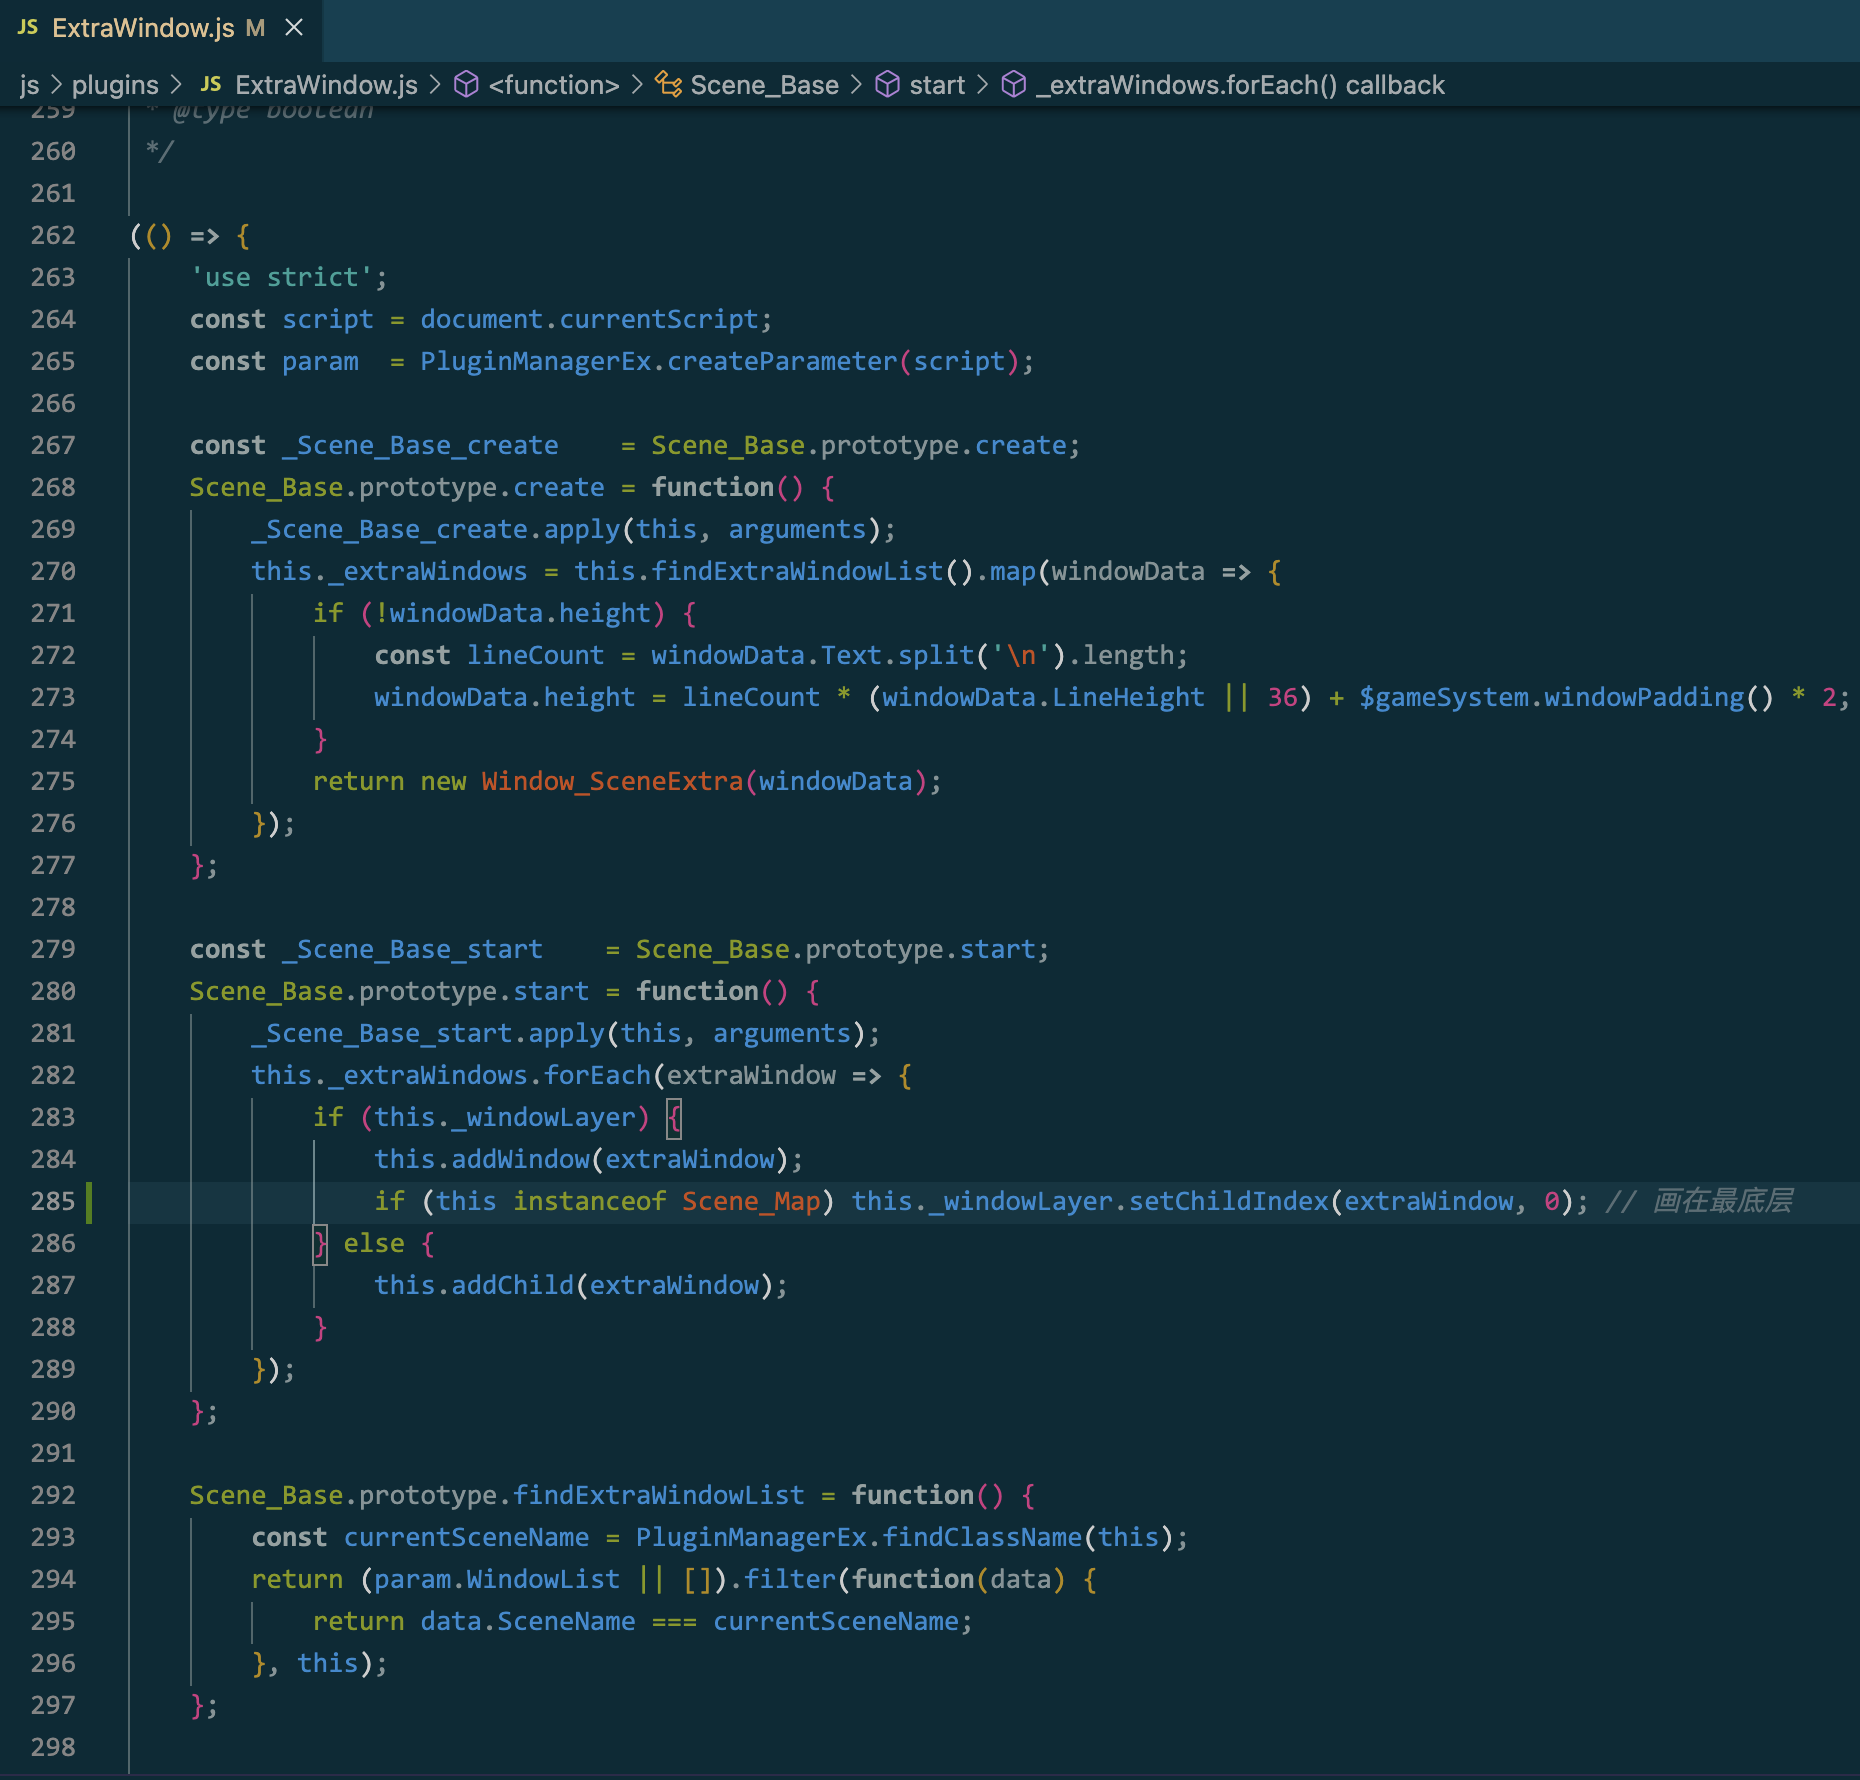Click line number 285 in the gutter
Screen dimensions: 1860x1780
pos(53,1201)
